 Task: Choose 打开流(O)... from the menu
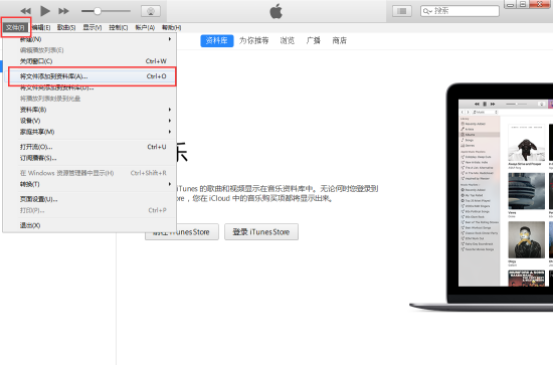pyautogui.click(x=89, y=147)
